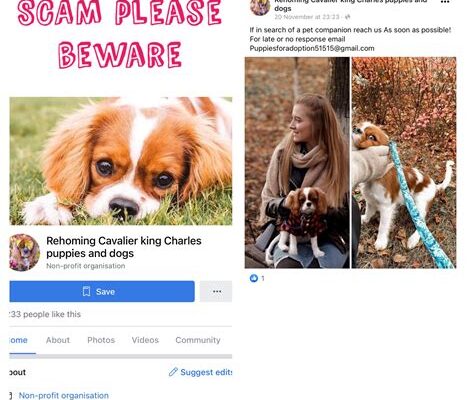The image size is (474, 400).
Task: Open the page's round profile picture
Action: pyautogui.click(x=24, y=252)
